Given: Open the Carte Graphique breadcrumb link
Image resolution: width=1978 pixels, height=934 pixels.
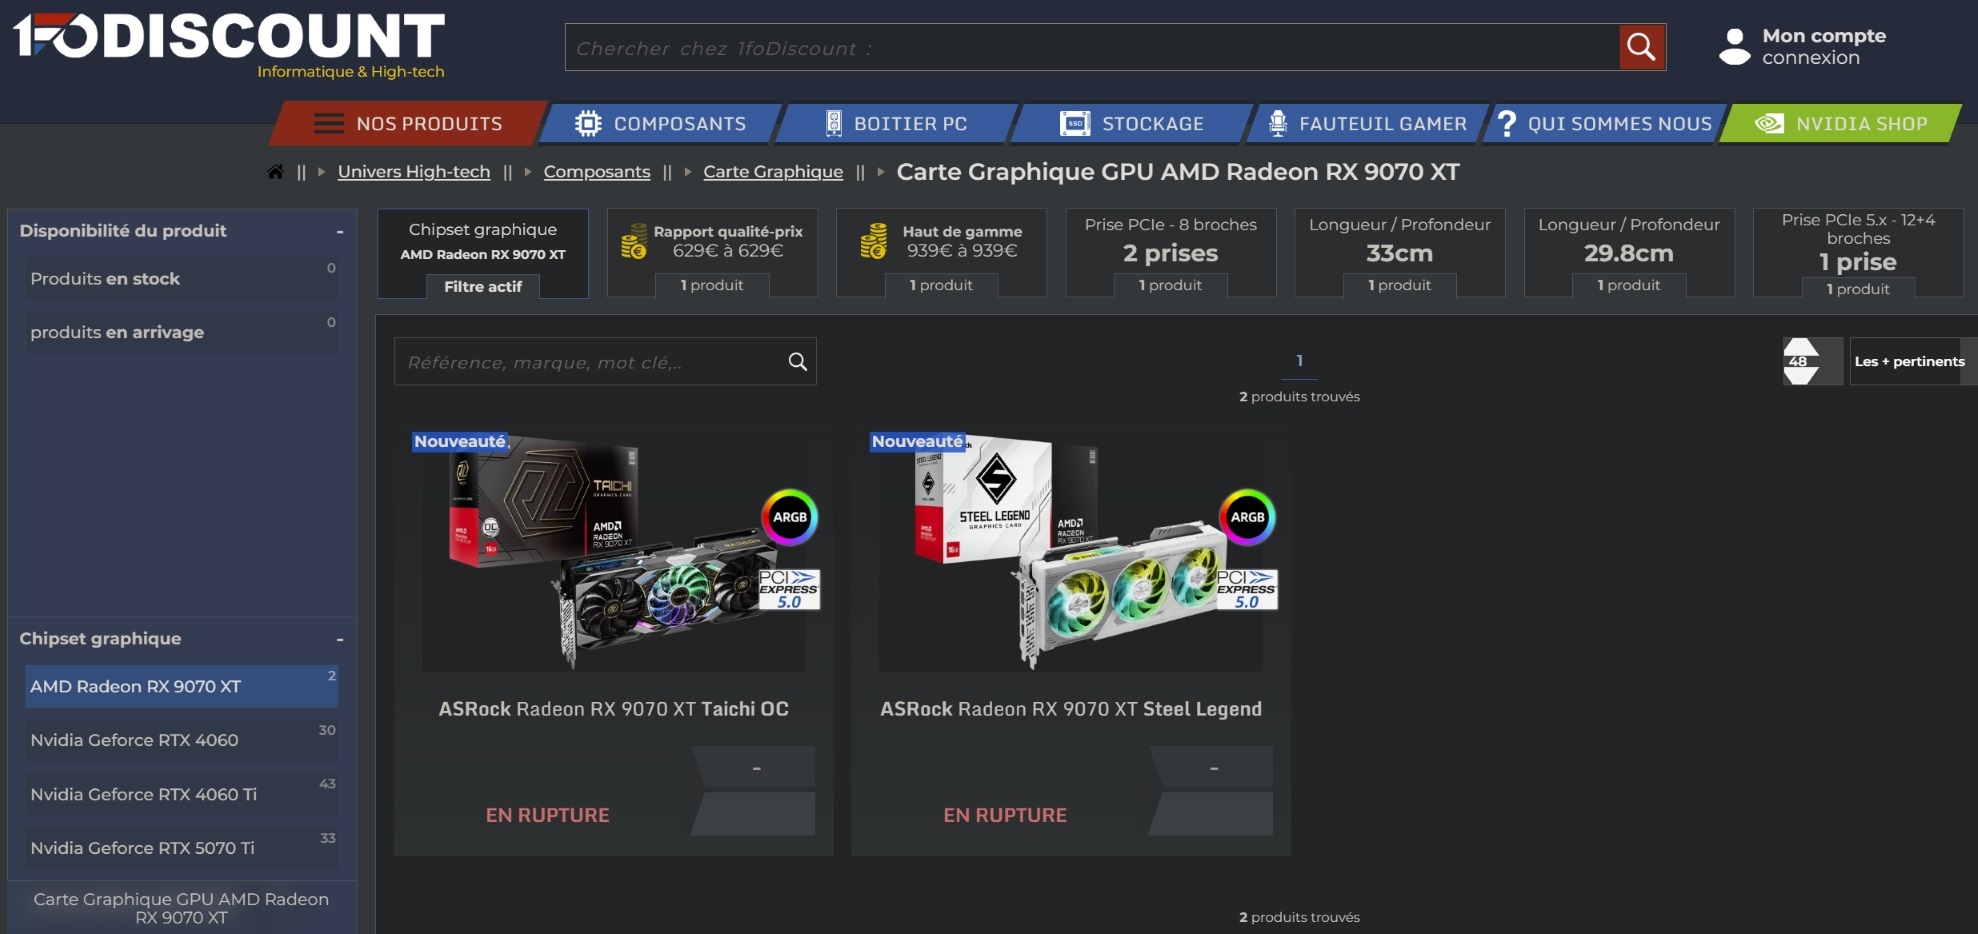Looking at the screenshot, I should 773,171.
